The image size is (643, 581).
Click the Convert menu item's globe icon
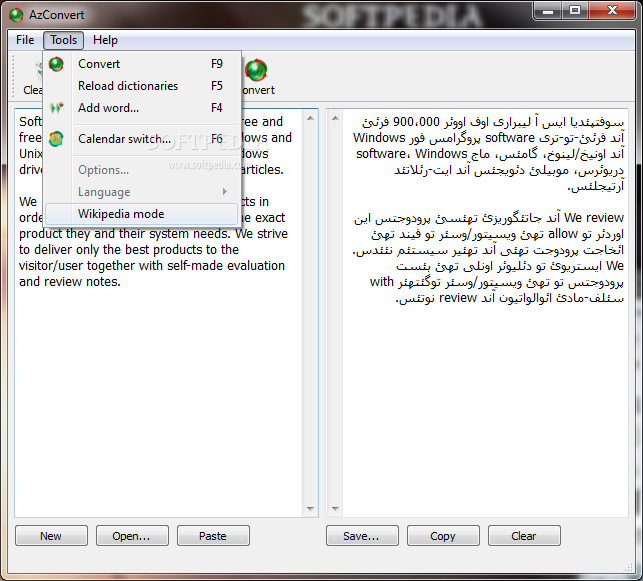pyautogui.click(x=56, y=64)
